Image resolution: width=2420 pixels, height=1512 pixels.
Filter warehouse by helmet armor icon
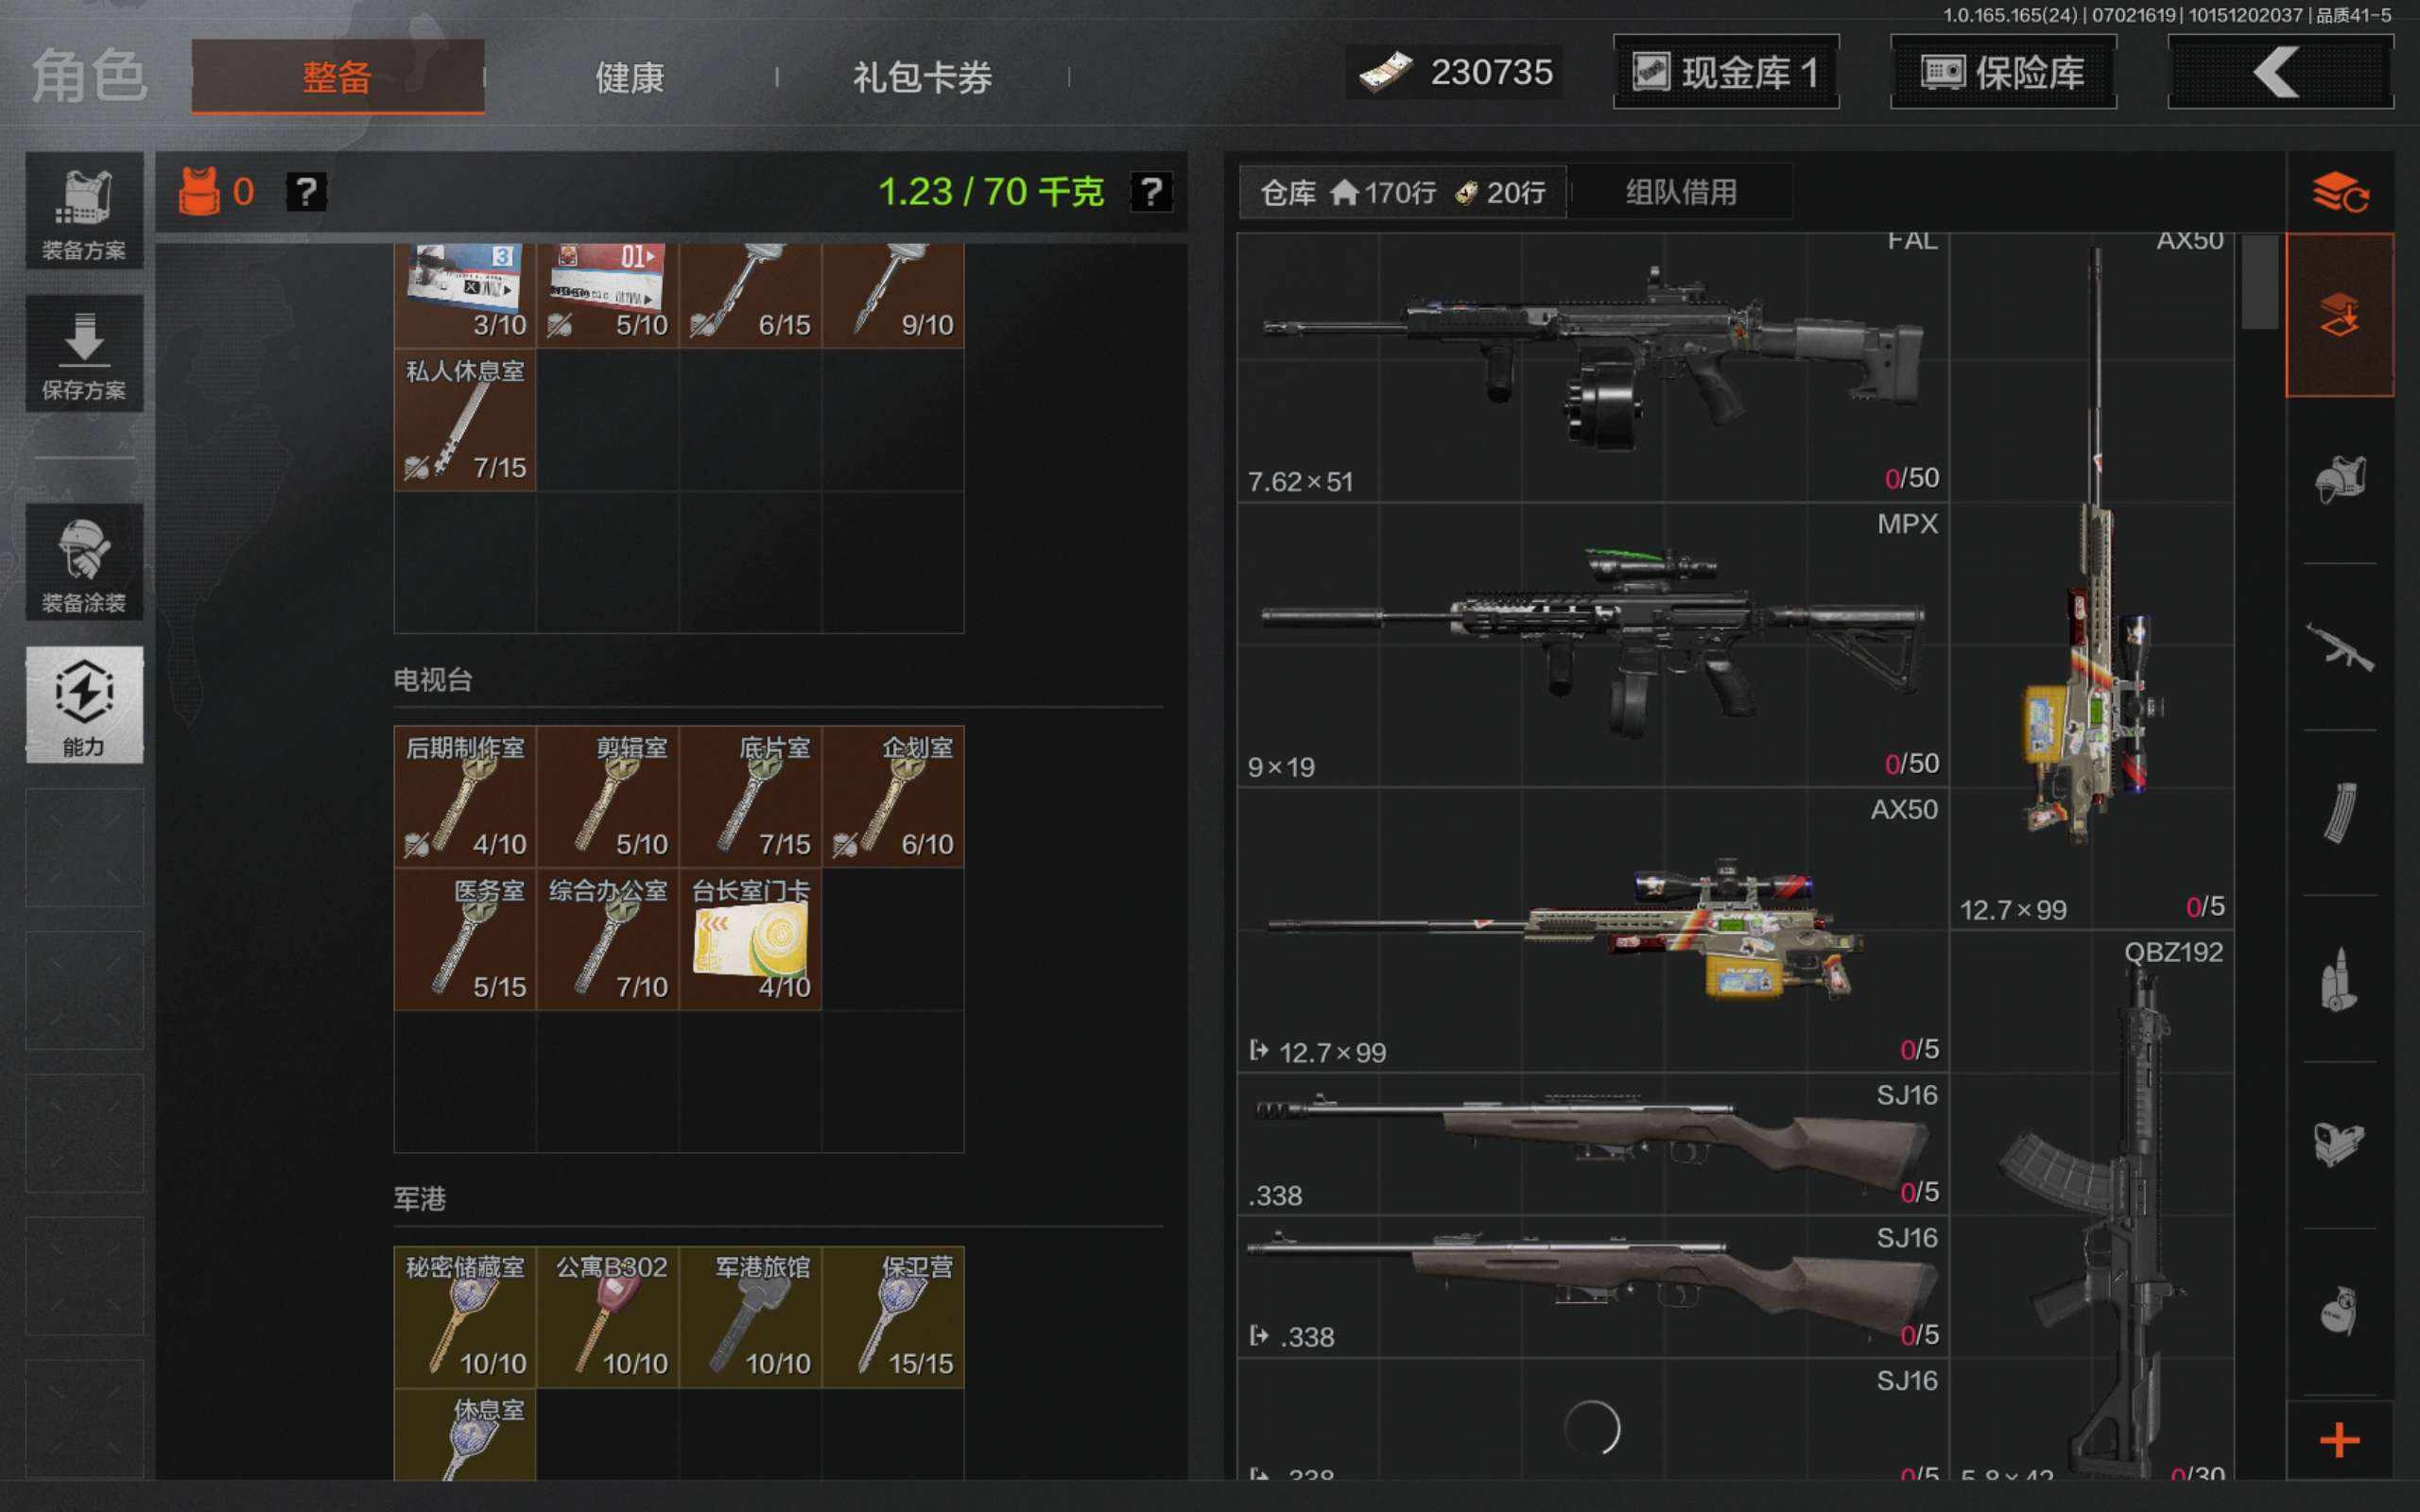(2339, 479)
